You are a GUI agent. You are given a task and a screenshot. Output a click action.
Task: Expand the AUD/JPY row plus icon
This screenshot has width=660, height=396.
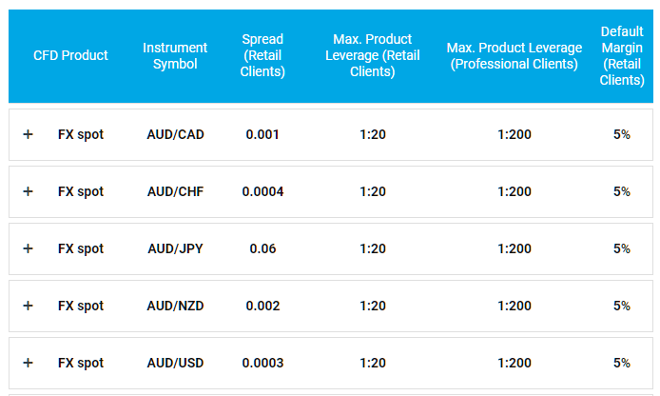(x=28, y=248)
